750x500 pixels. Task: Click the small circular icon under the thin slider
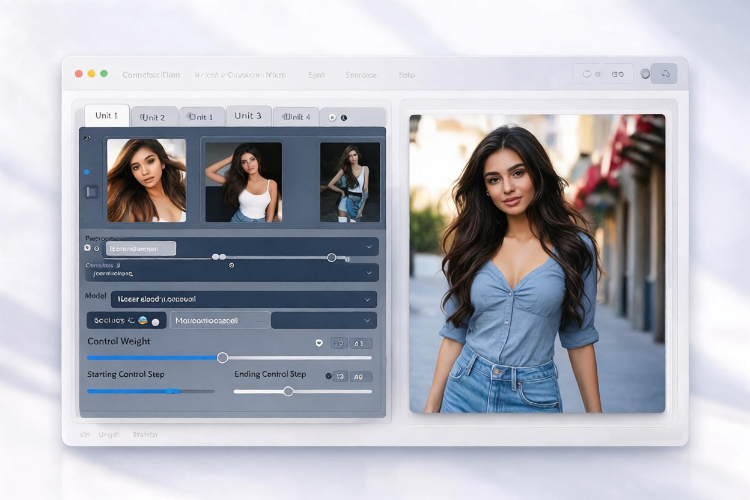click(x=232, y=265)
